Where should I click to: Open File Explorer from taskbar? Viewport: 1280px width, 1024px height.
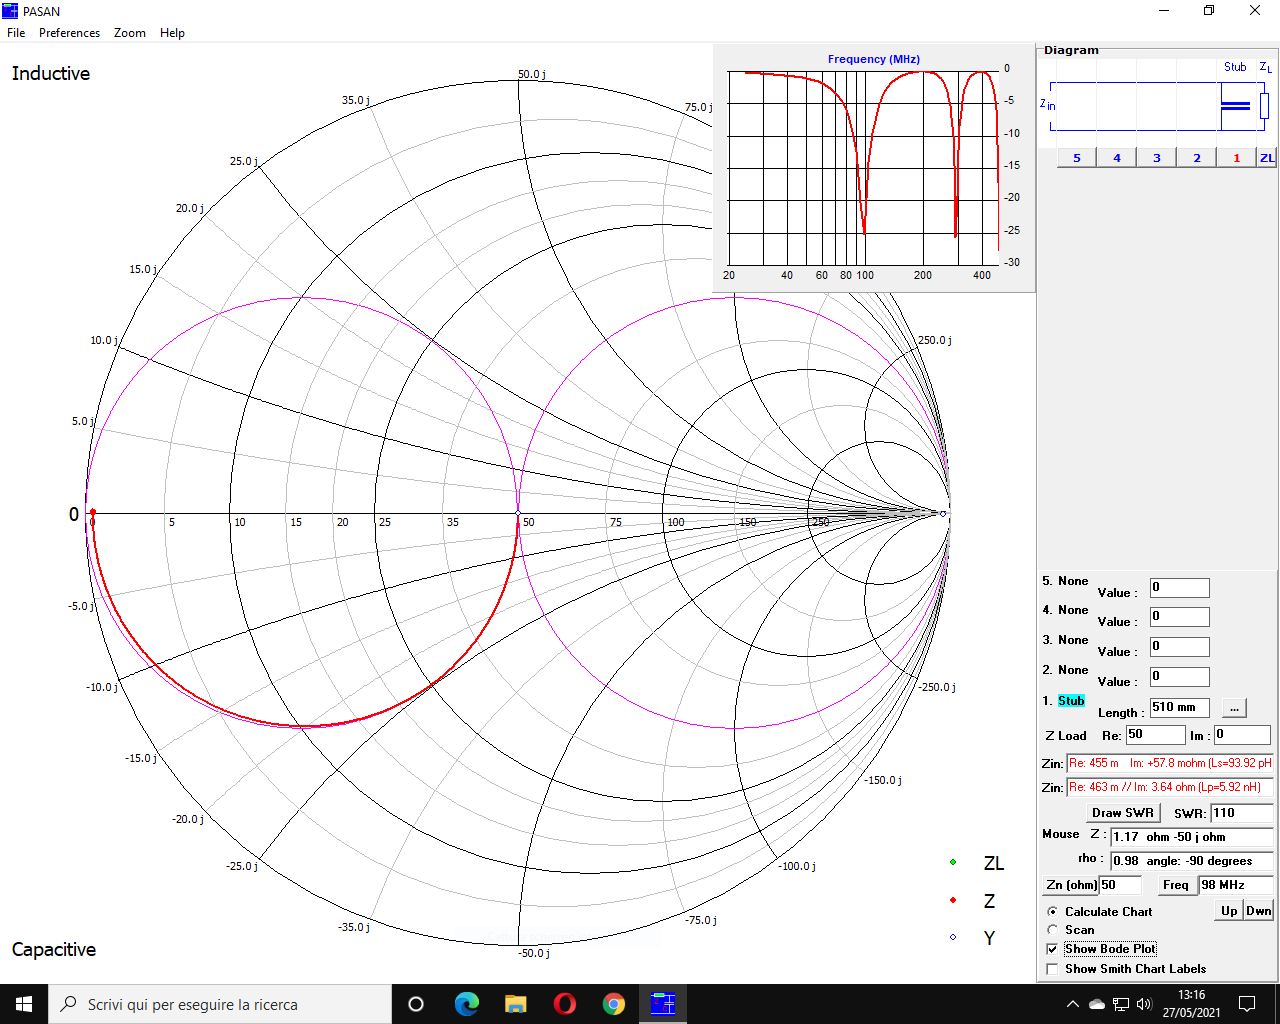point(515,1004)
